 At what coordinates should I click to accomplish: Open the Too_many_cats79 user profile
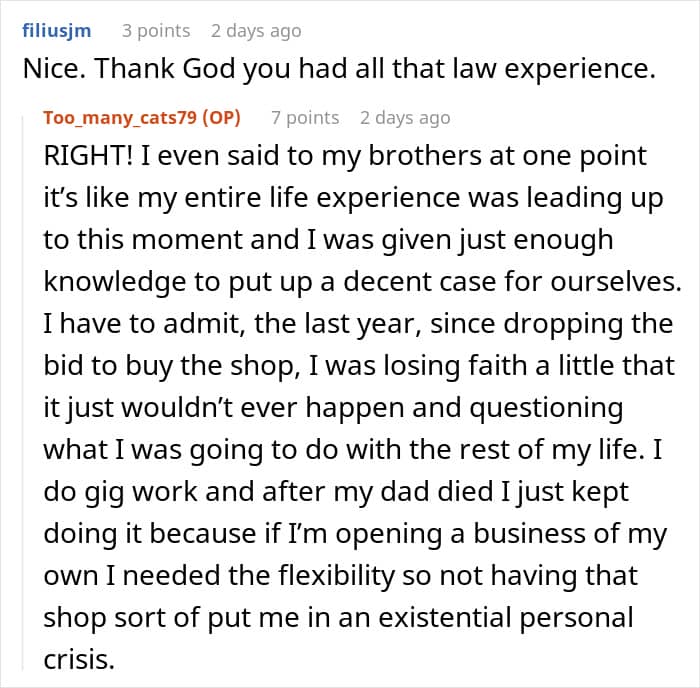click(x=119, y=117)
